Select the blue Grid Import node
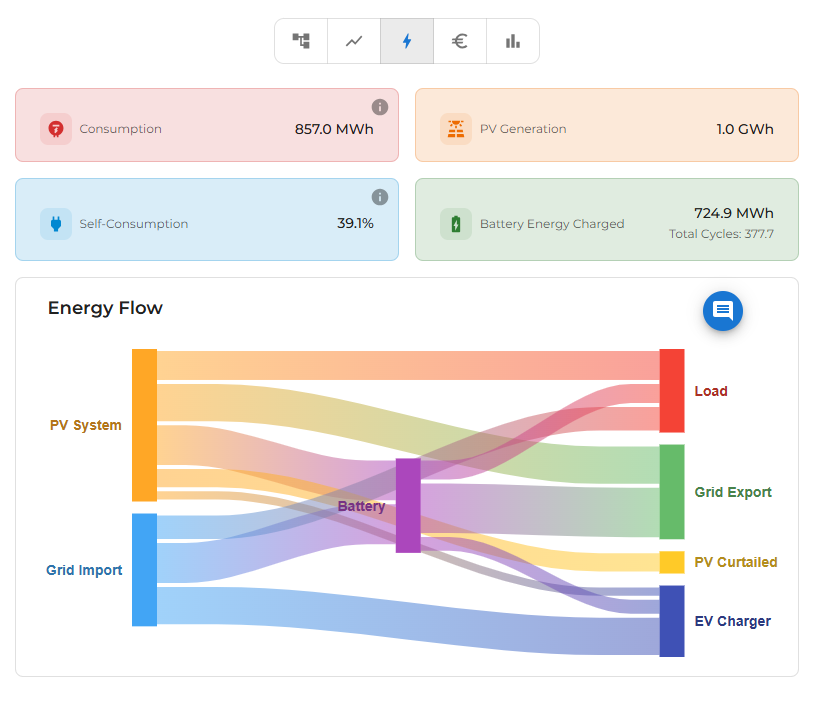 [x=144, y=570]
